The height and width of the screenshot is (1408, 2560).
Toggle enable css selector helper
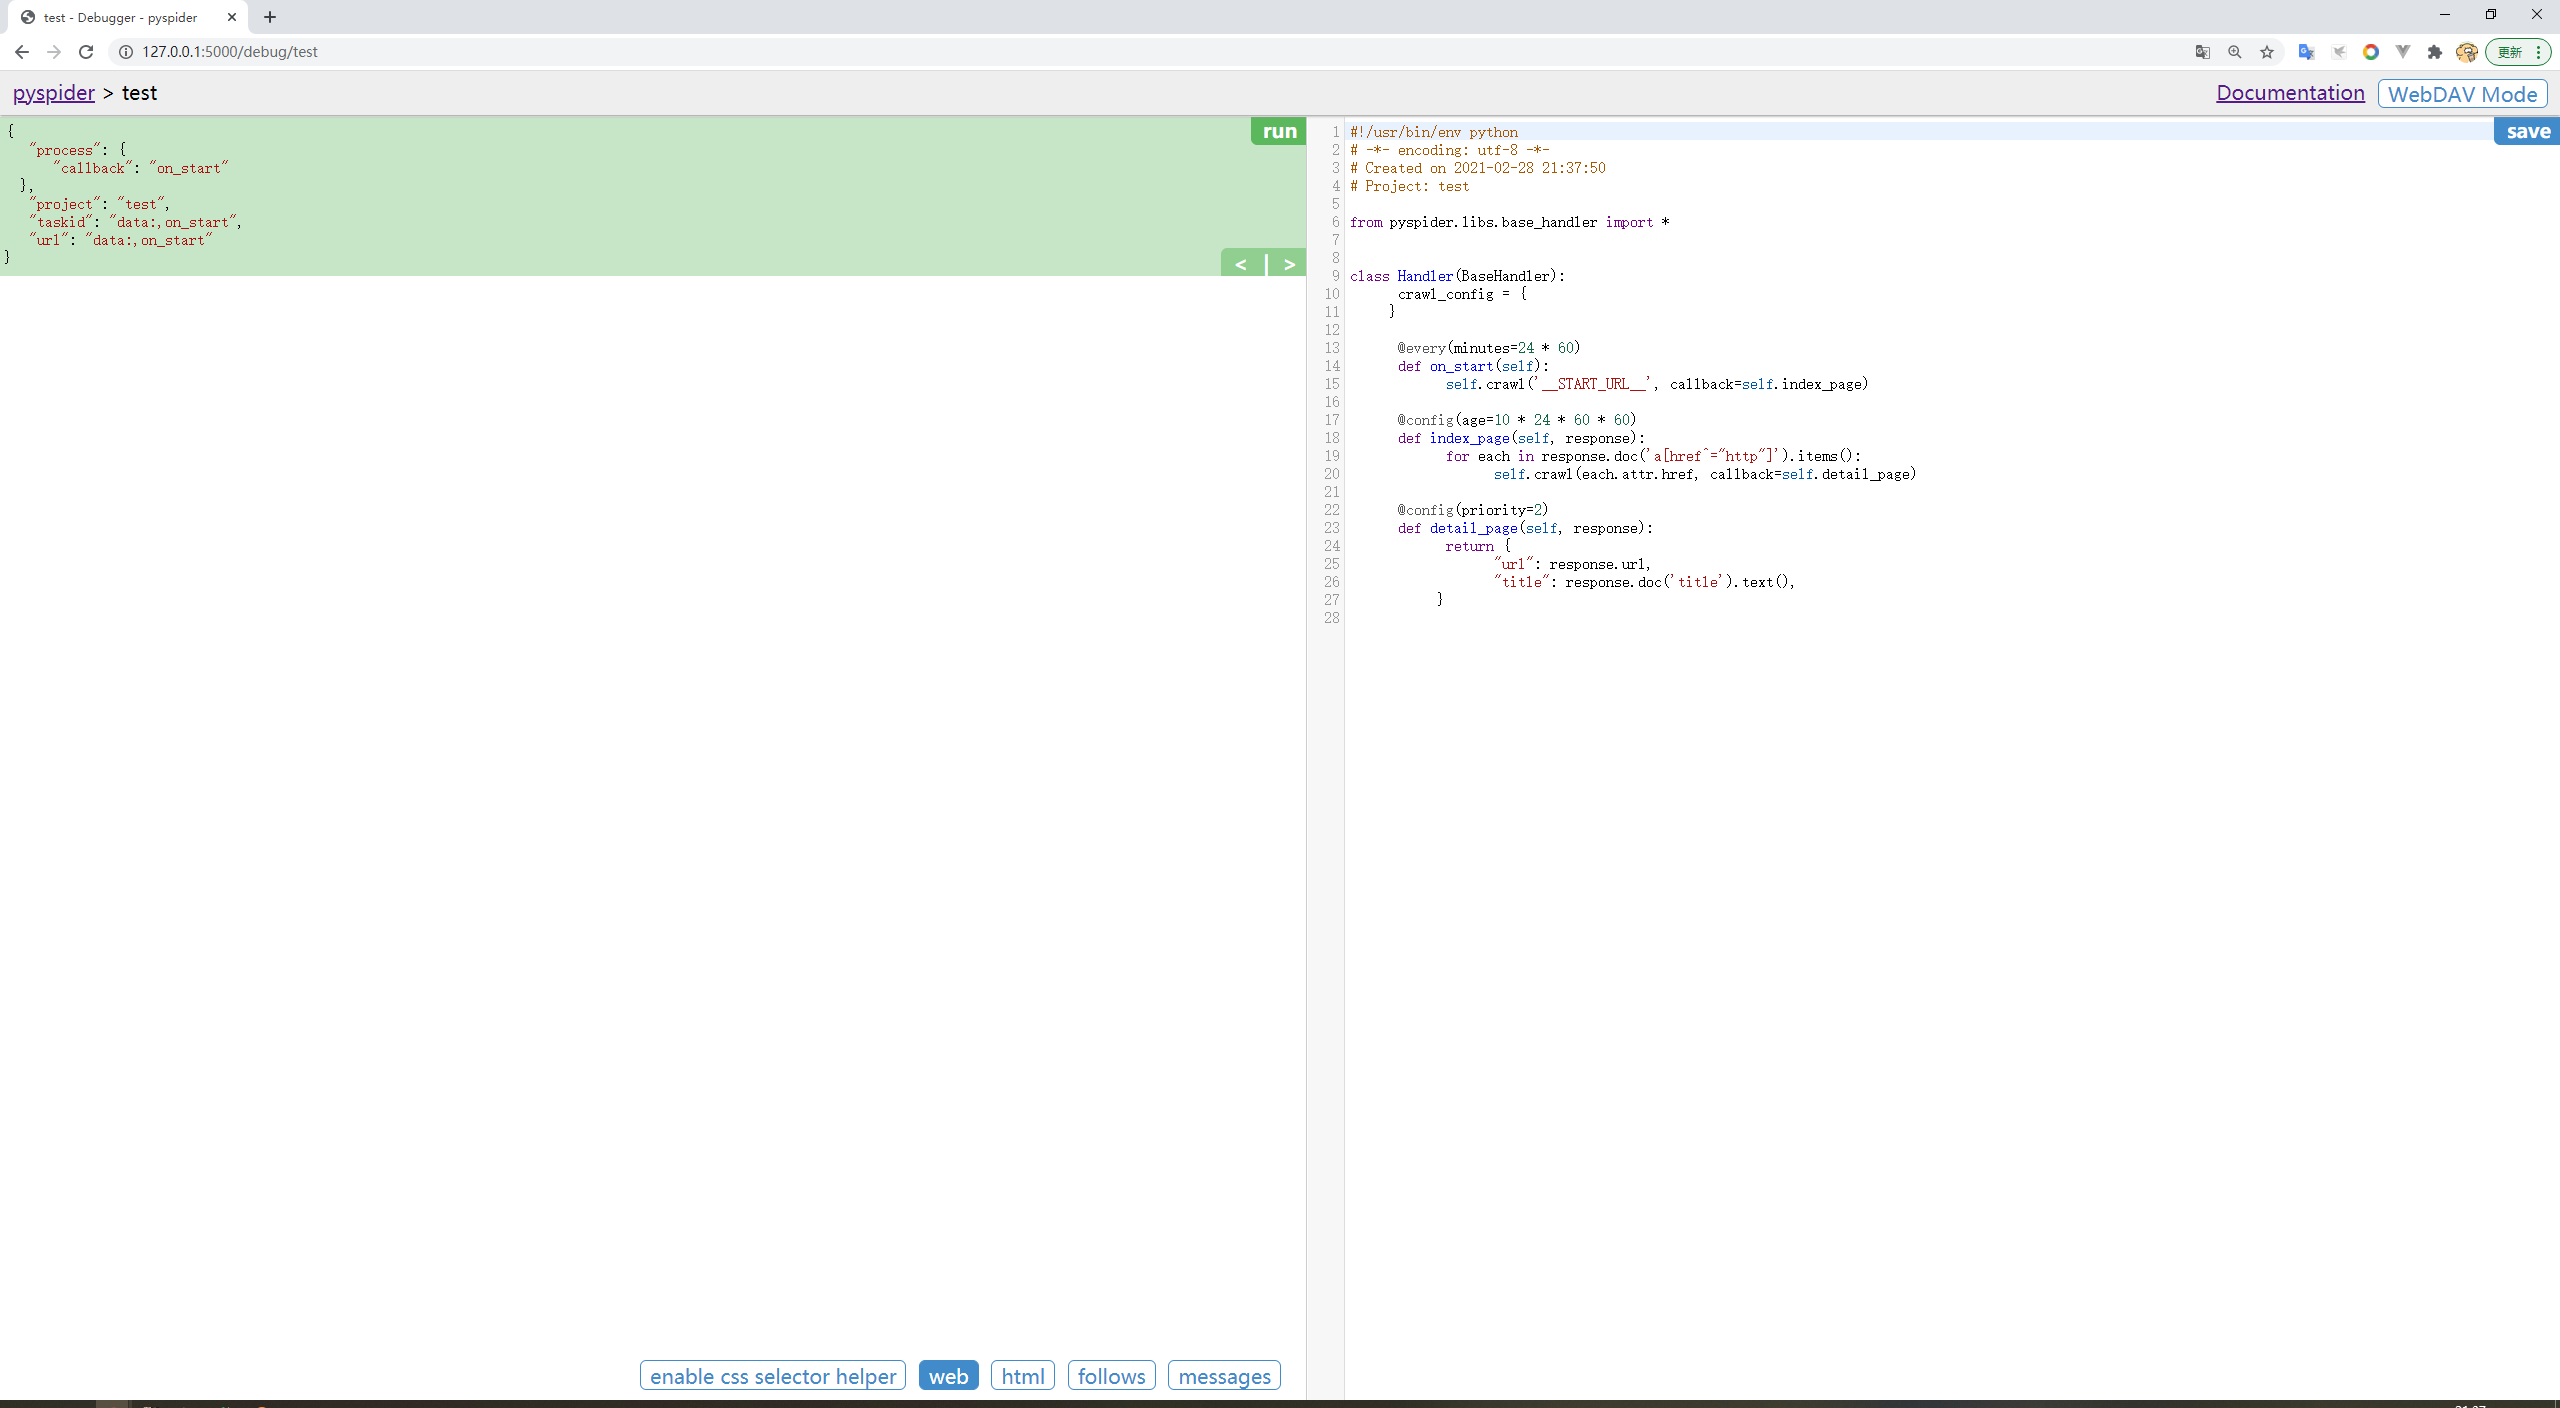click(772, 1376)
